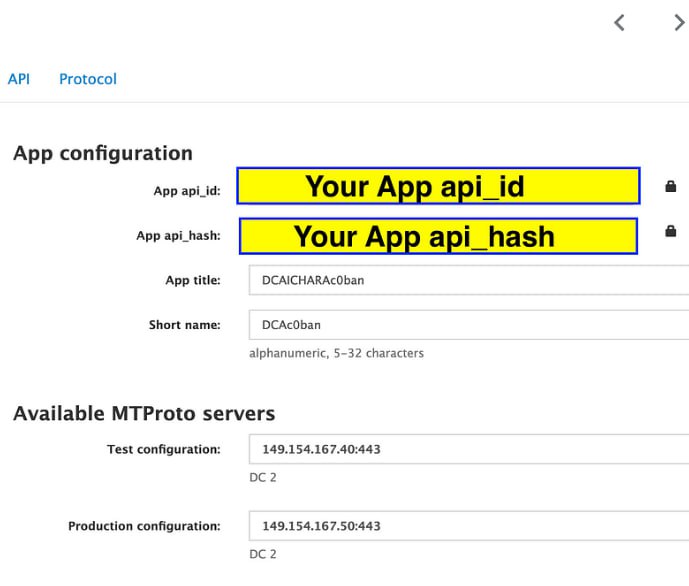
Task: Select the yellow App api_id field
Action: pos(438,186)
